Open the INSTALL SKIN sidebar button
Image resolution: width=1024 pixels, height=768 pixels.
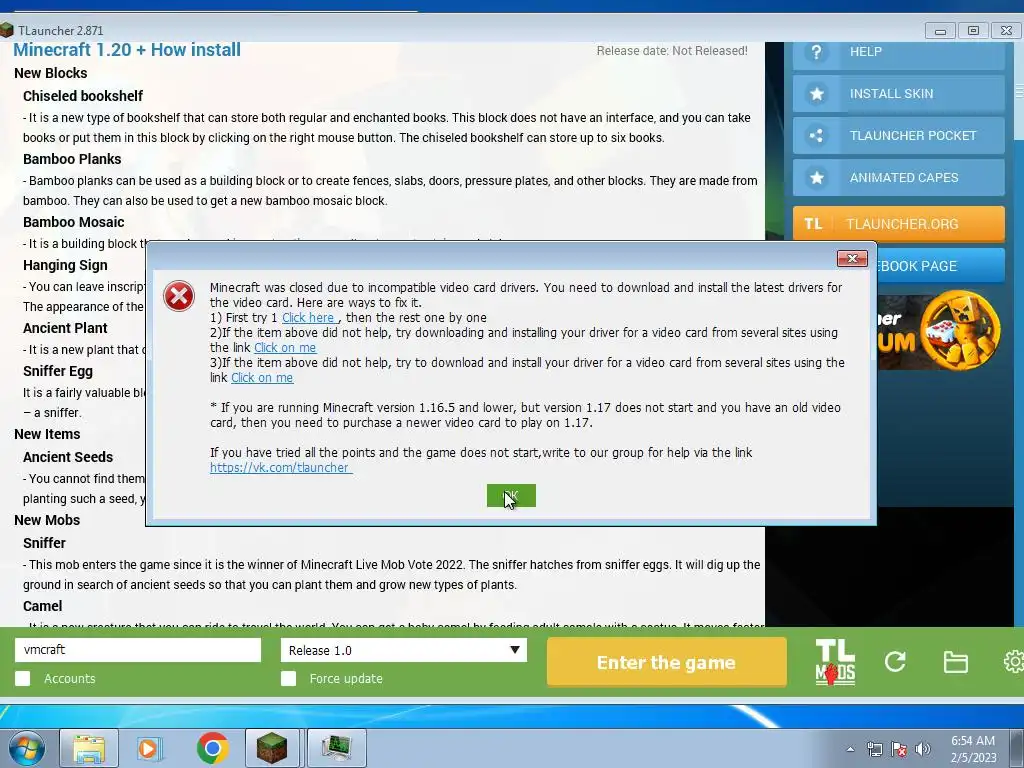coord(899,94)
